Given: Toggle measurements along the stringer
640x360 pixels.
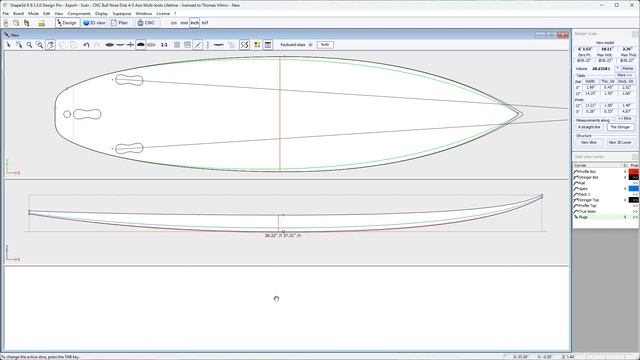Looking at the screenshot, I should pos(620,127).
